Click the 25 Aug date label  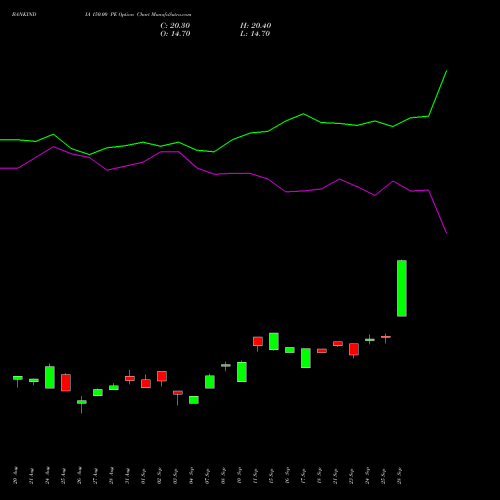[x=63, y=475]
